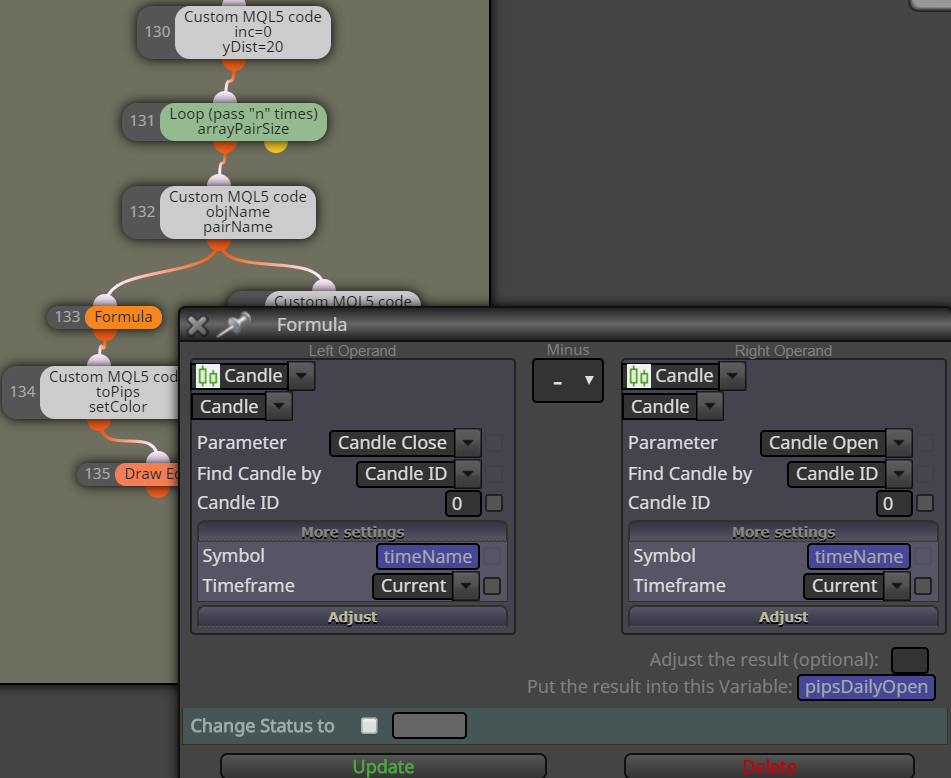Edit Left Operand Candle ID value field
951x778 pixels.
click(x=463, y=503)
